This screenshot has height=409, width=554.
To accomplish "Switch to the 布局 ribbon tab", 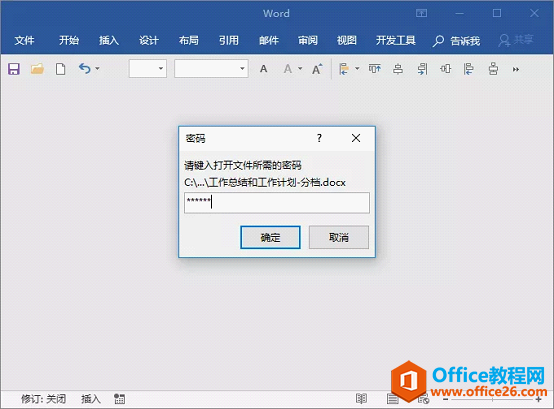I will pos(189,40).
